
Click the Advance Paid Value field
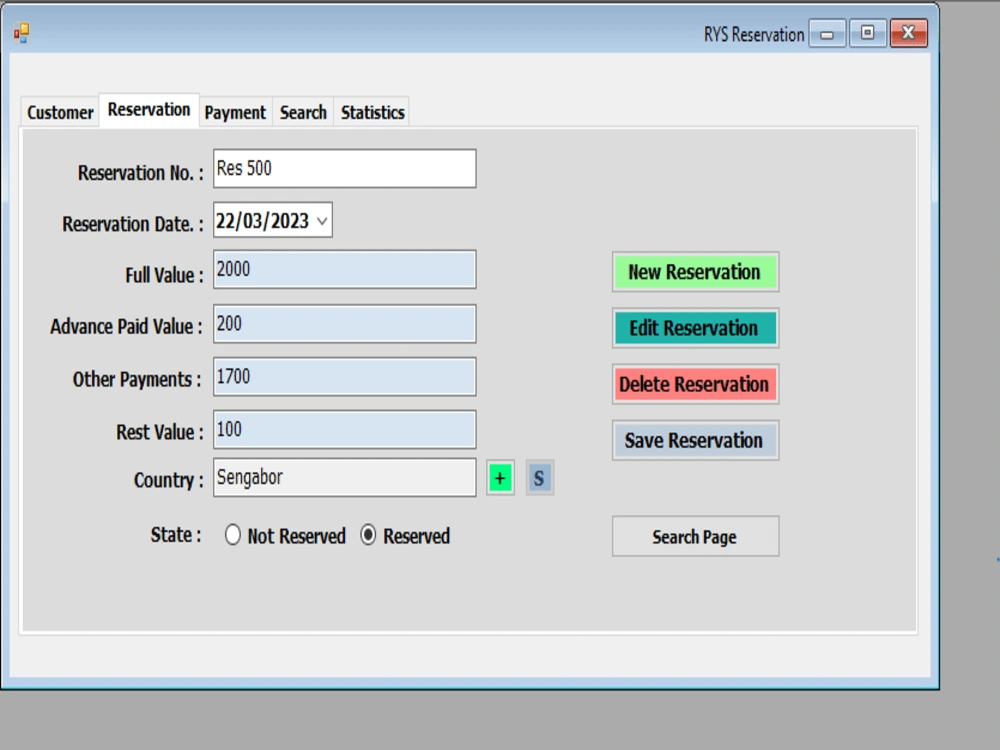click(x=344, y=323)
